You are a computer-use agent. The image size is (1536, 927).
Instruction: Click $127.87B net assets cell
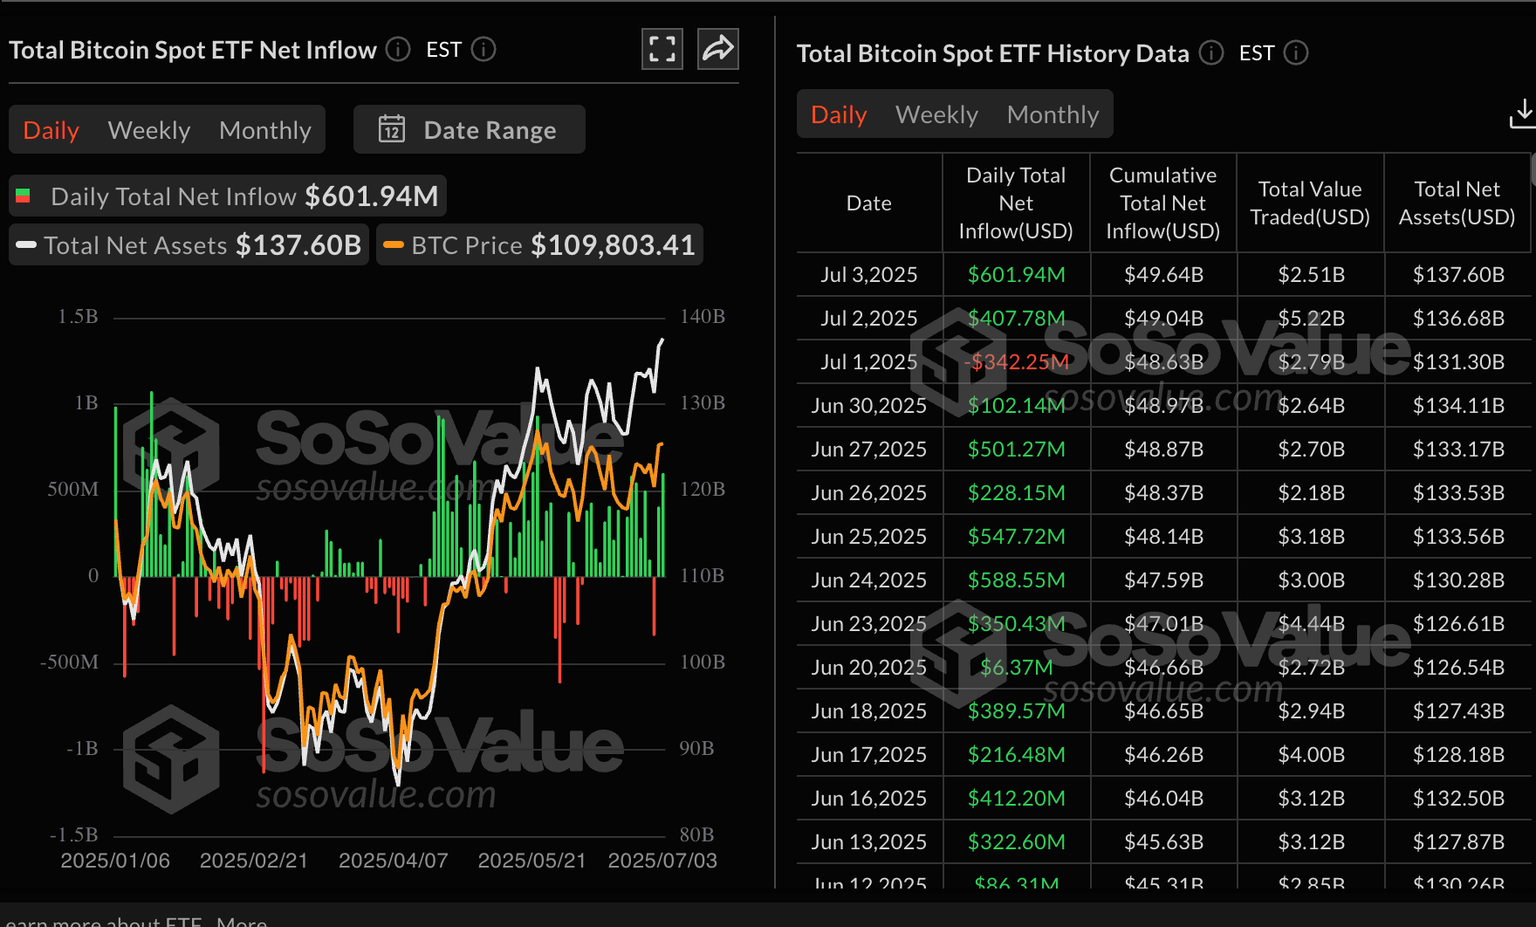point(1458,842)
